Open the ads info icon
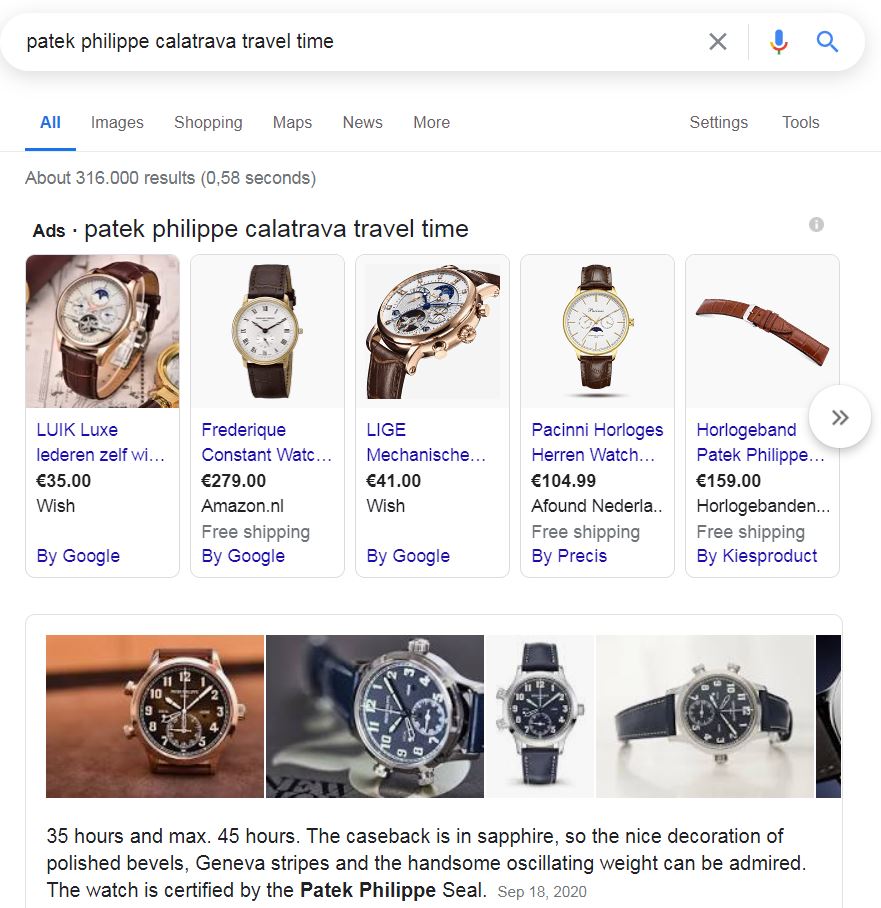 click(816, 225)
